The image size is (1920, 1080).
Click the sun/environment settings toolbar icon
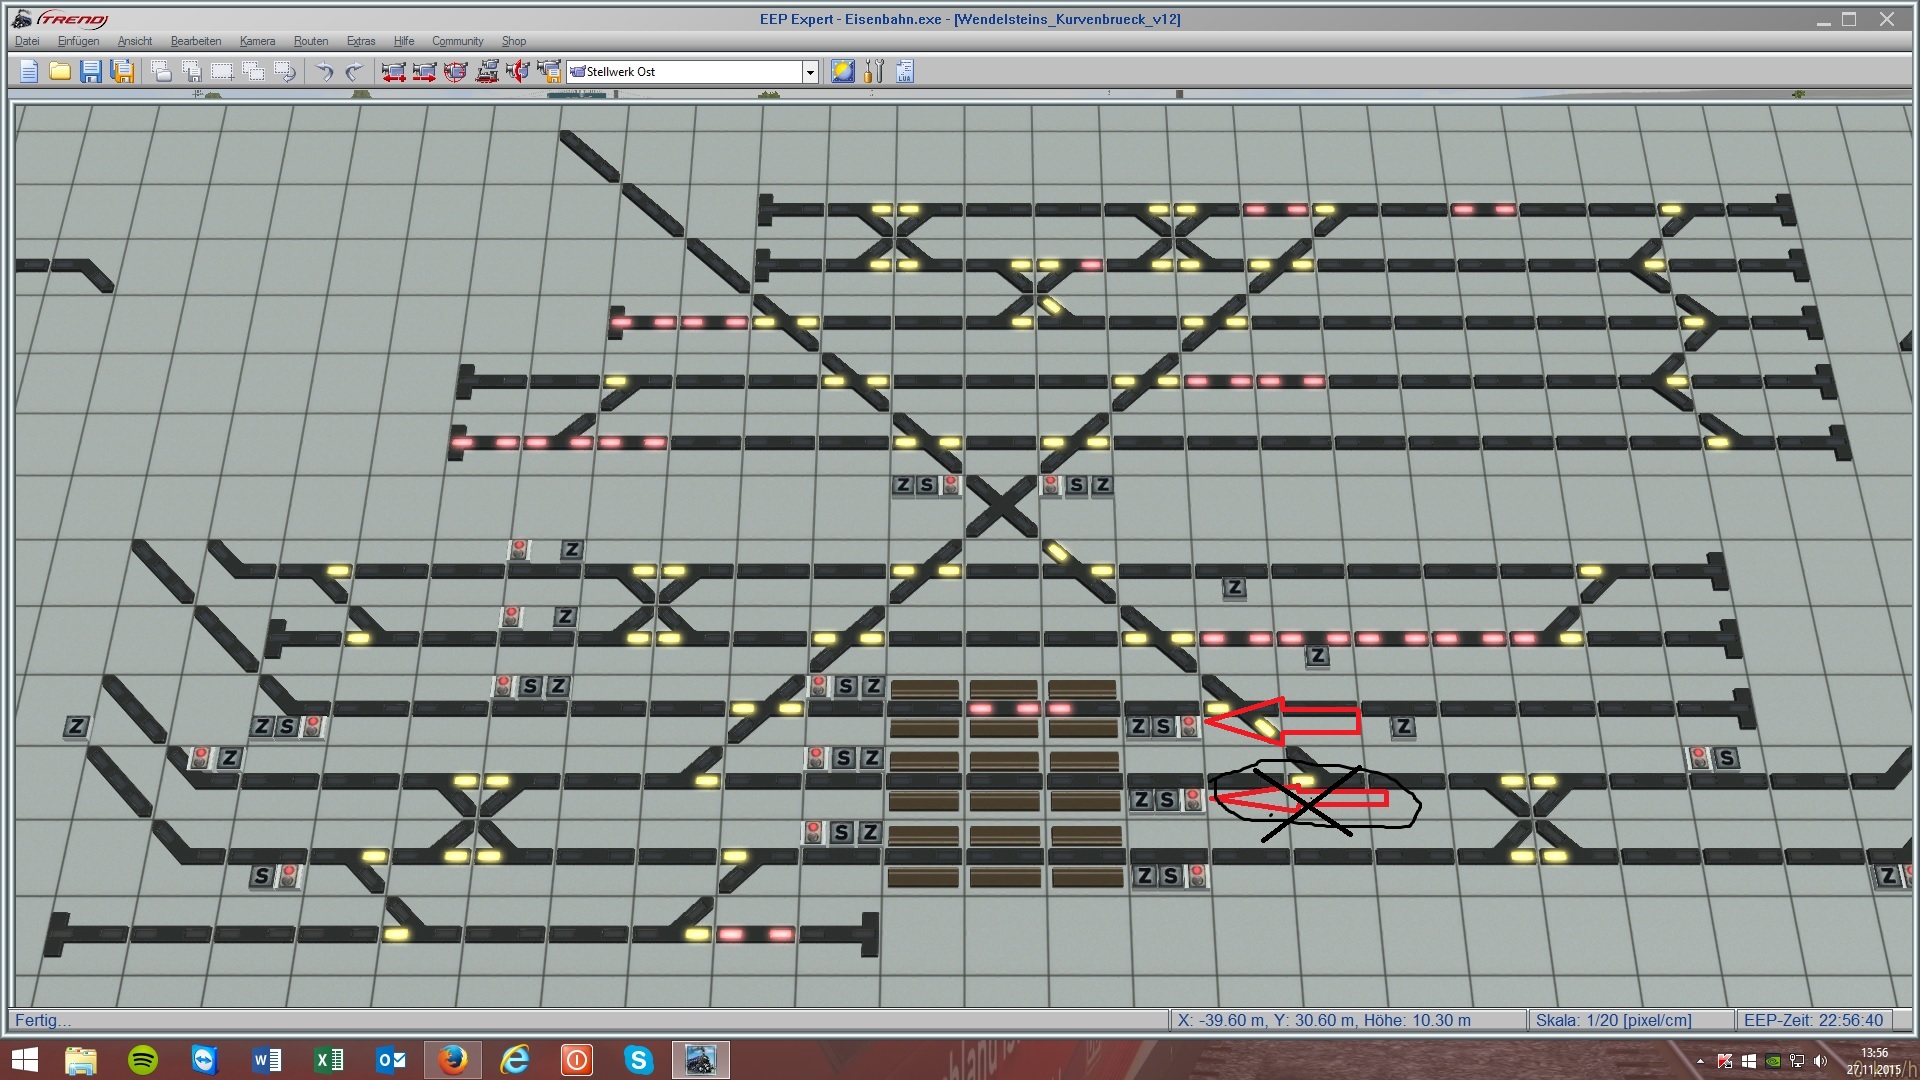tap(843, 71)
